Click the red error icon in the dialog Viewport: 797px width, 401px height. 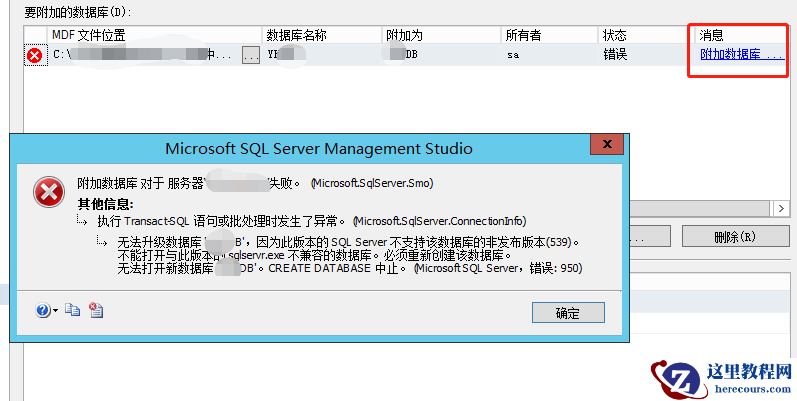point(47,191)
